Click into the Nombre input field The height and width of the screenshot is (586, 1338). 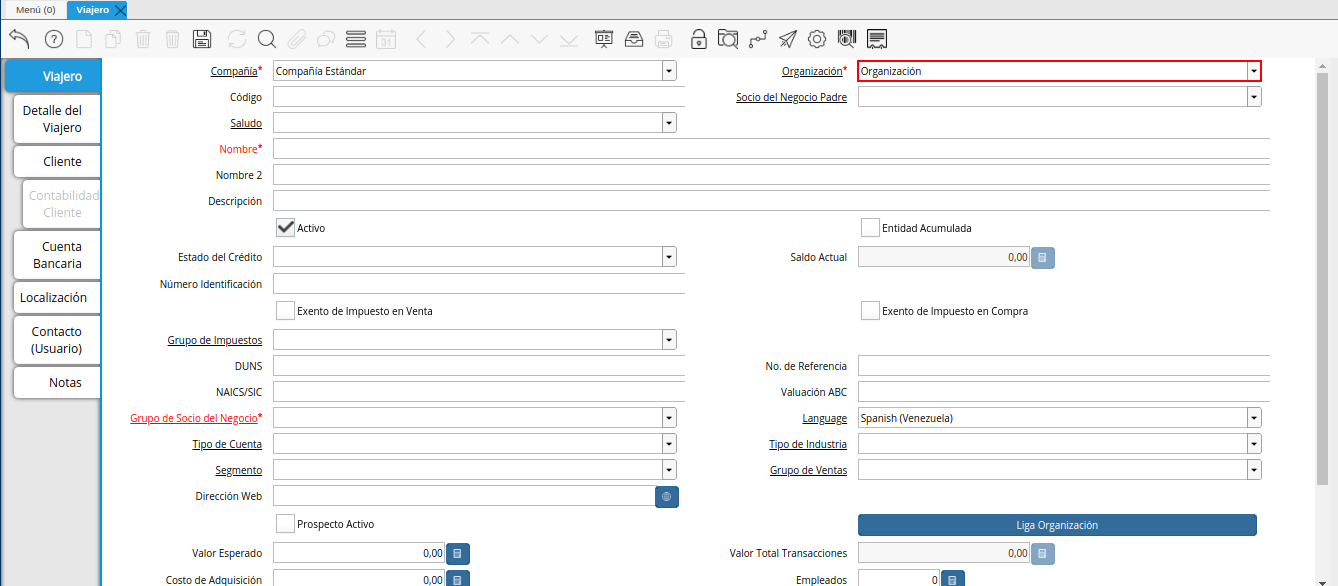[770, 149]
